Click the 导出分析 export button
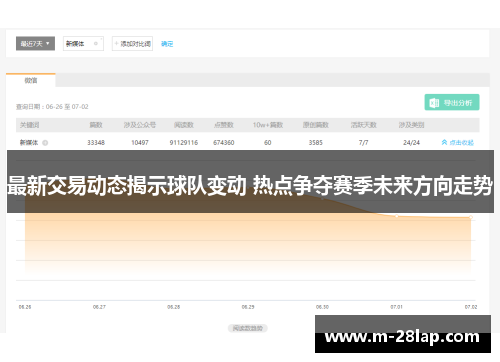Image resolution: width=500 pixels, height=362 pixels. 452,102
